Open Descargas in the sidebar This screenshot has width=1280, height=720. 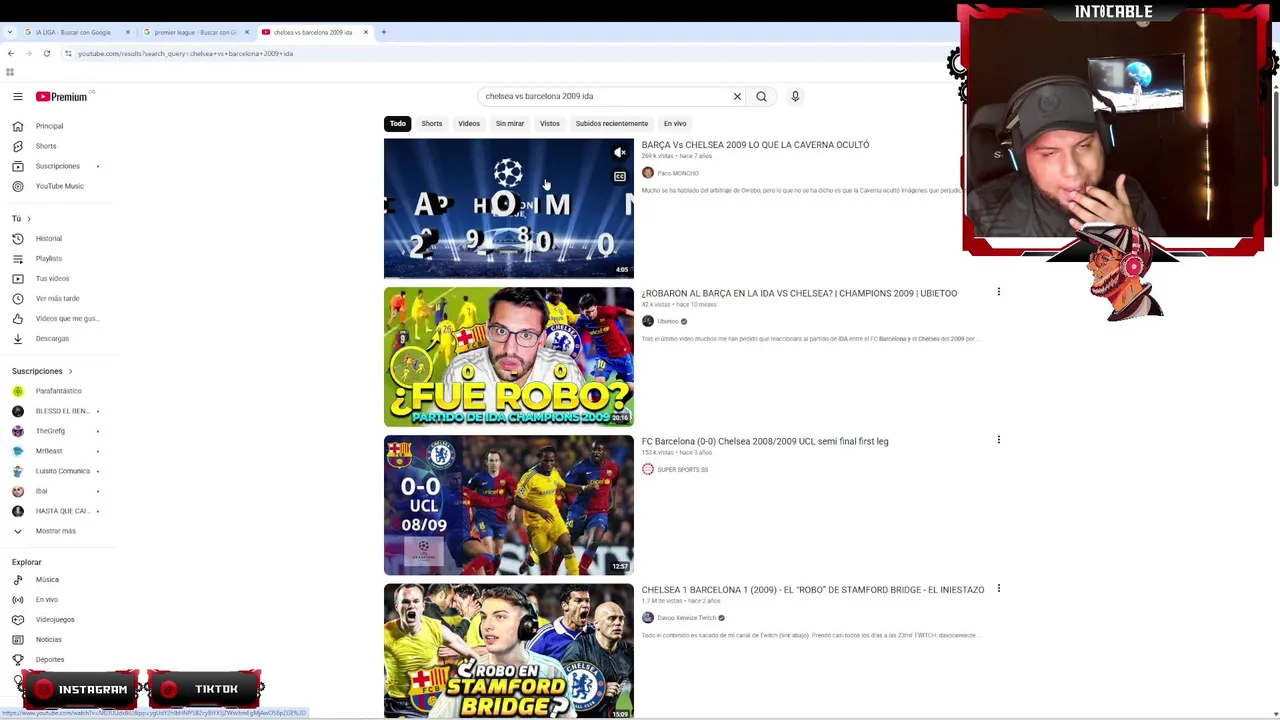point(52,339)
